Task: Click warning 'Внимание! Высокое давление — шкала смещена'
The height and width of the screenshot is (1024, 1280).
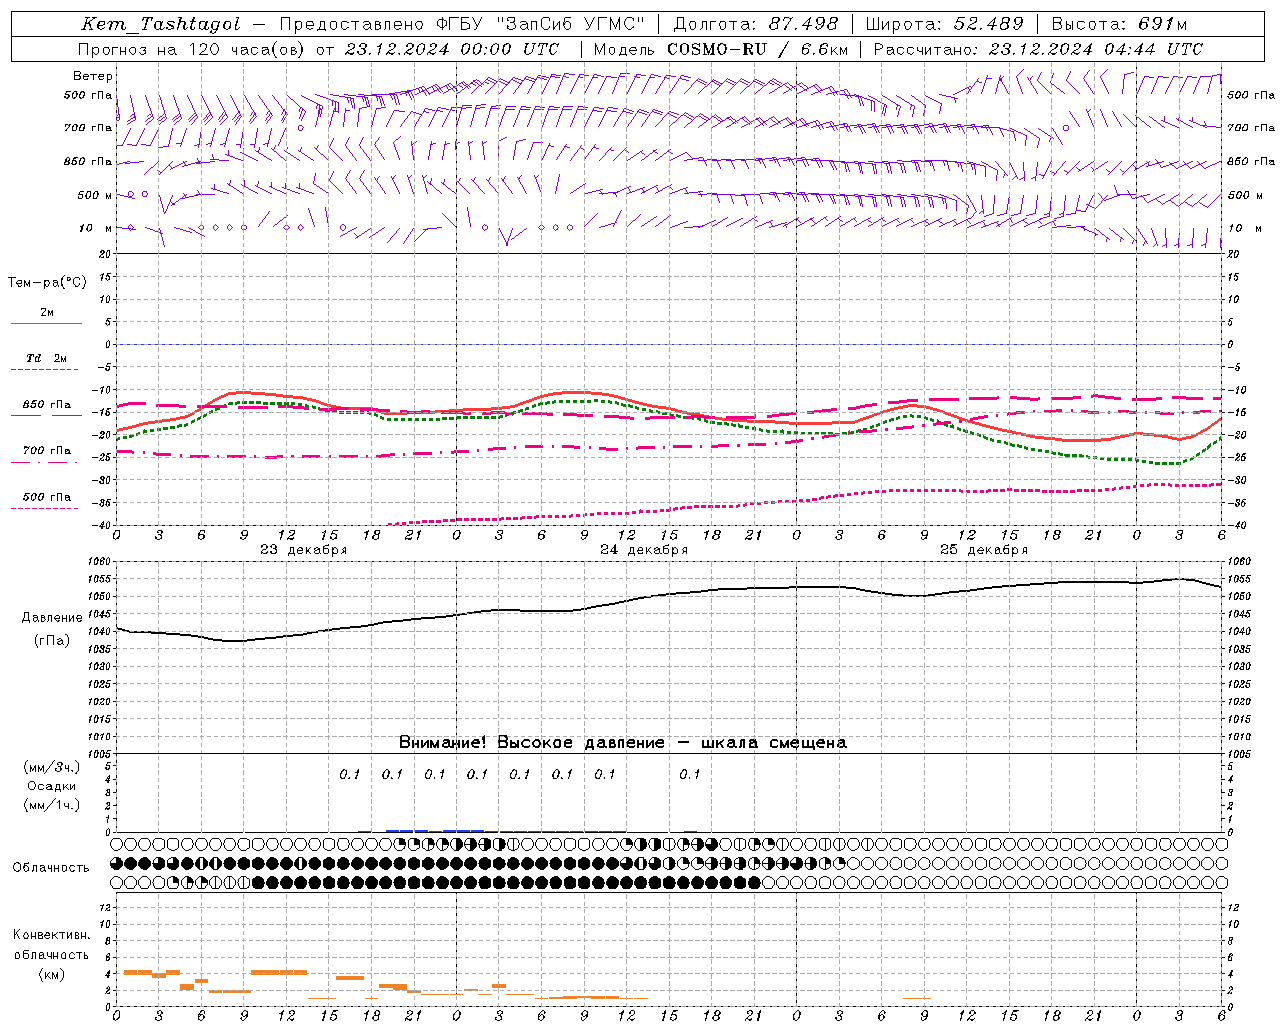Action: (623, 743)
